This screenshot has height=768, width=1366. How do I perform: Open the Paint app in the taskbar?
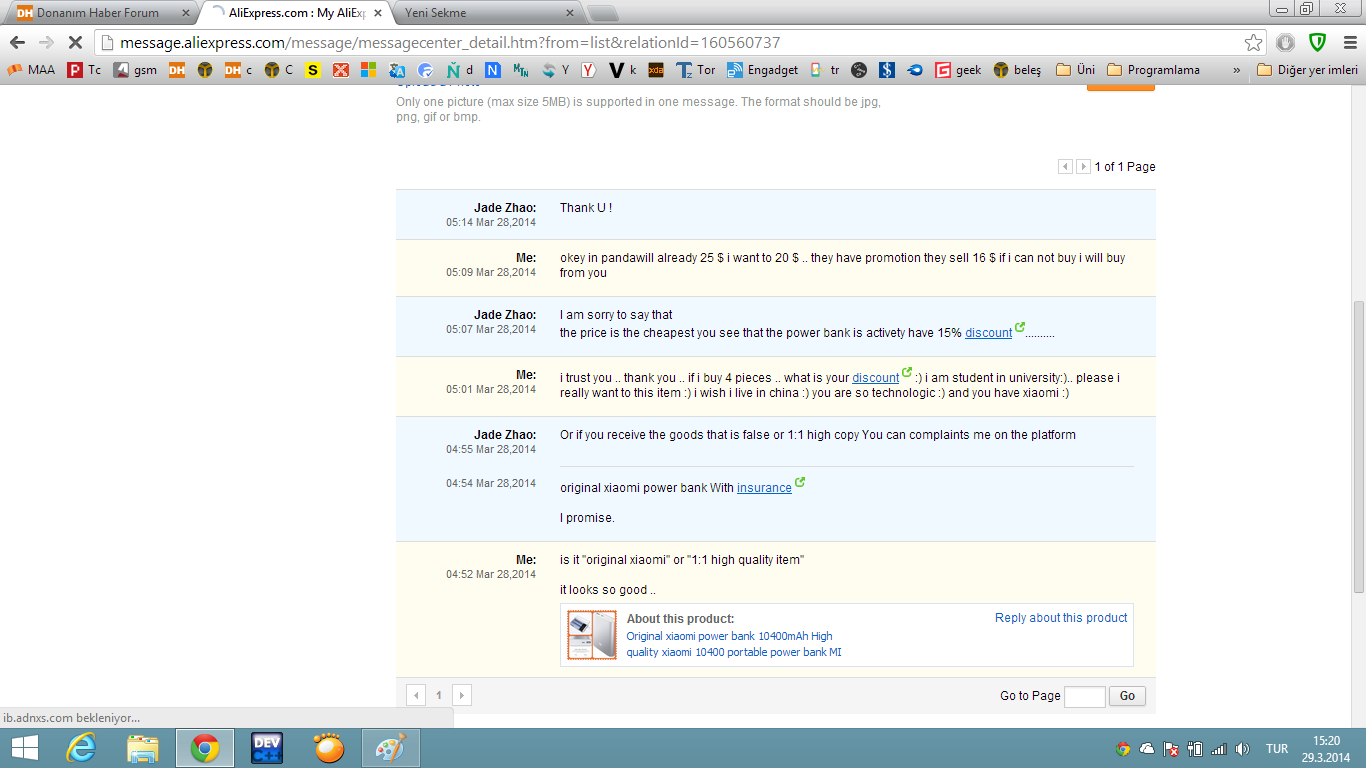[391, 748]
